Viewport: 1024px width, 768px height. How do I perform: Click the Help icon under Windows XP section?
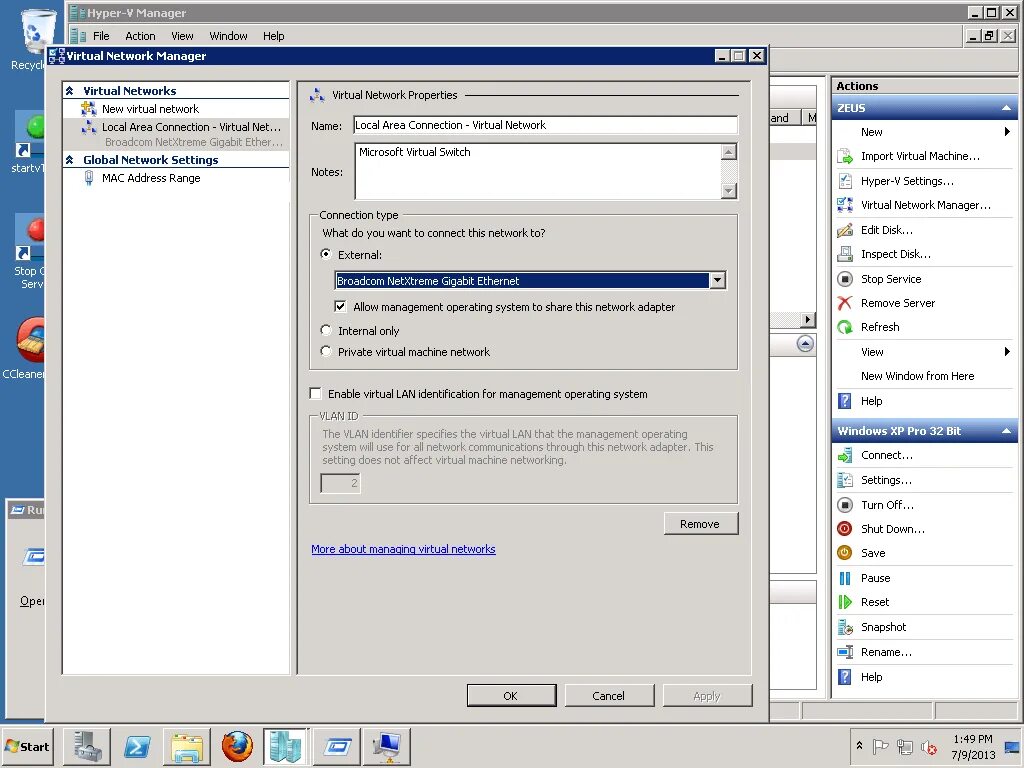tap(844, 677)
